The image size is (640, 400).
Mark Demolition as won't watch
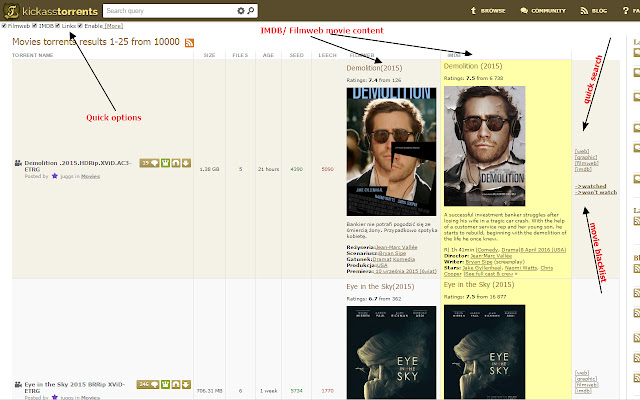pos(596,192)
